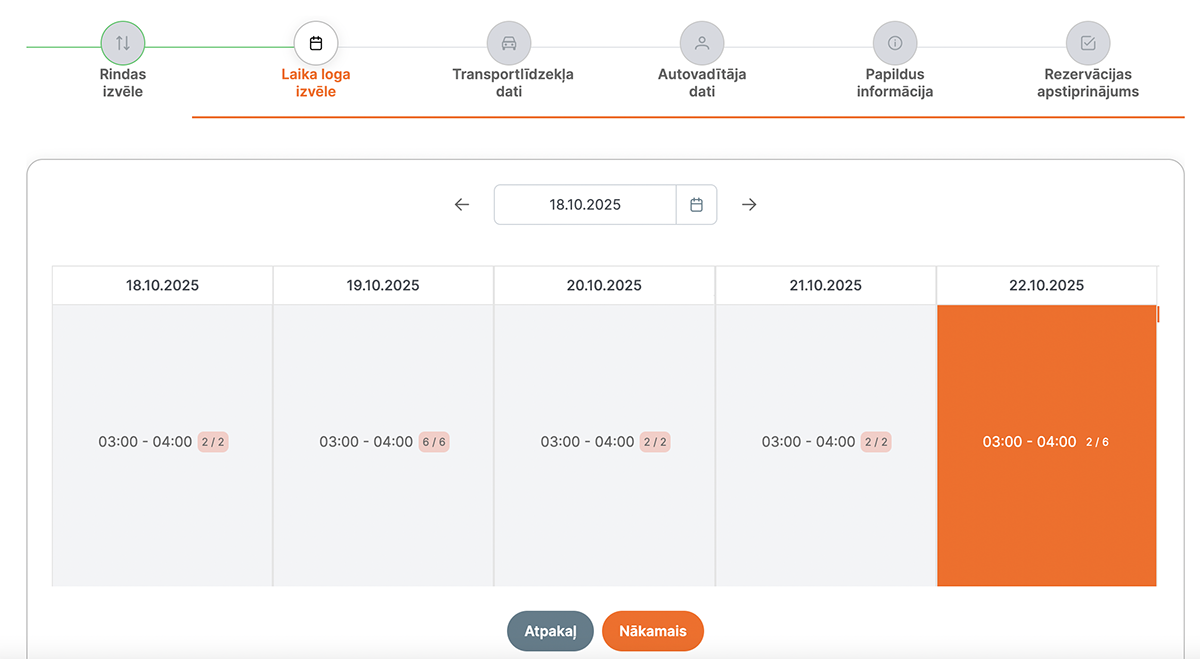Click the Papildus informācija info icon
Screen dimensions: 1200x659
pyautogui.click(x=895, y=43)
